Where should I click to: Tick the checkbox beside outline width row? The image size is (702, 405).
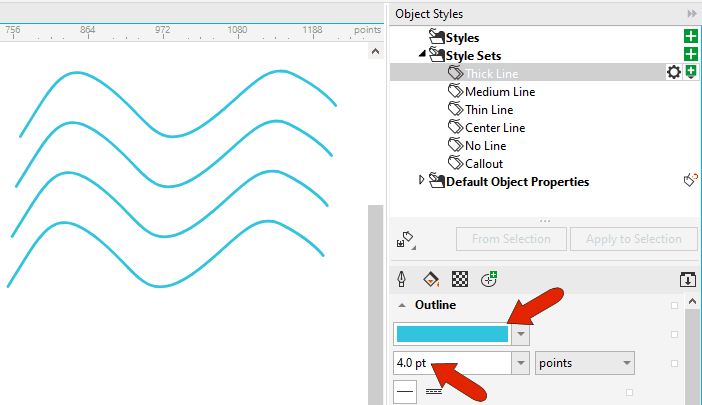[x=674, y=363]
